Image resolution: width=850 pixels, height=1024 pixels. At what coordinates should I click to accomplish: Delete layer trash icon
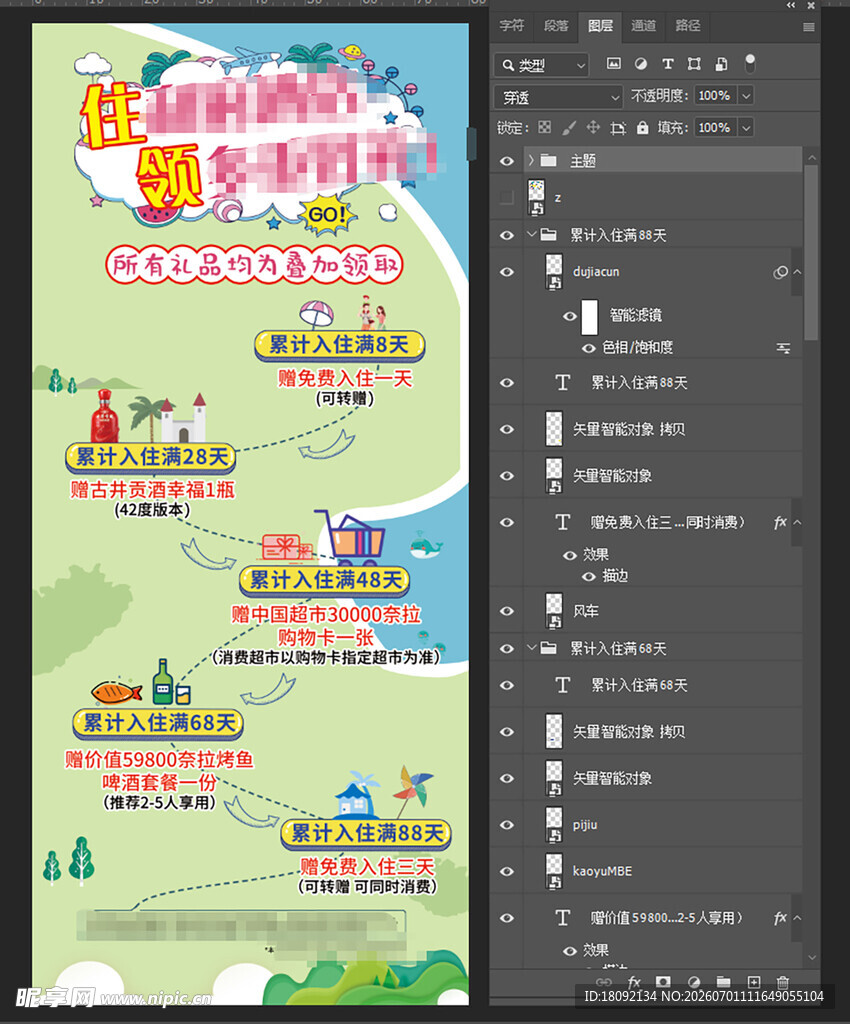783,982
